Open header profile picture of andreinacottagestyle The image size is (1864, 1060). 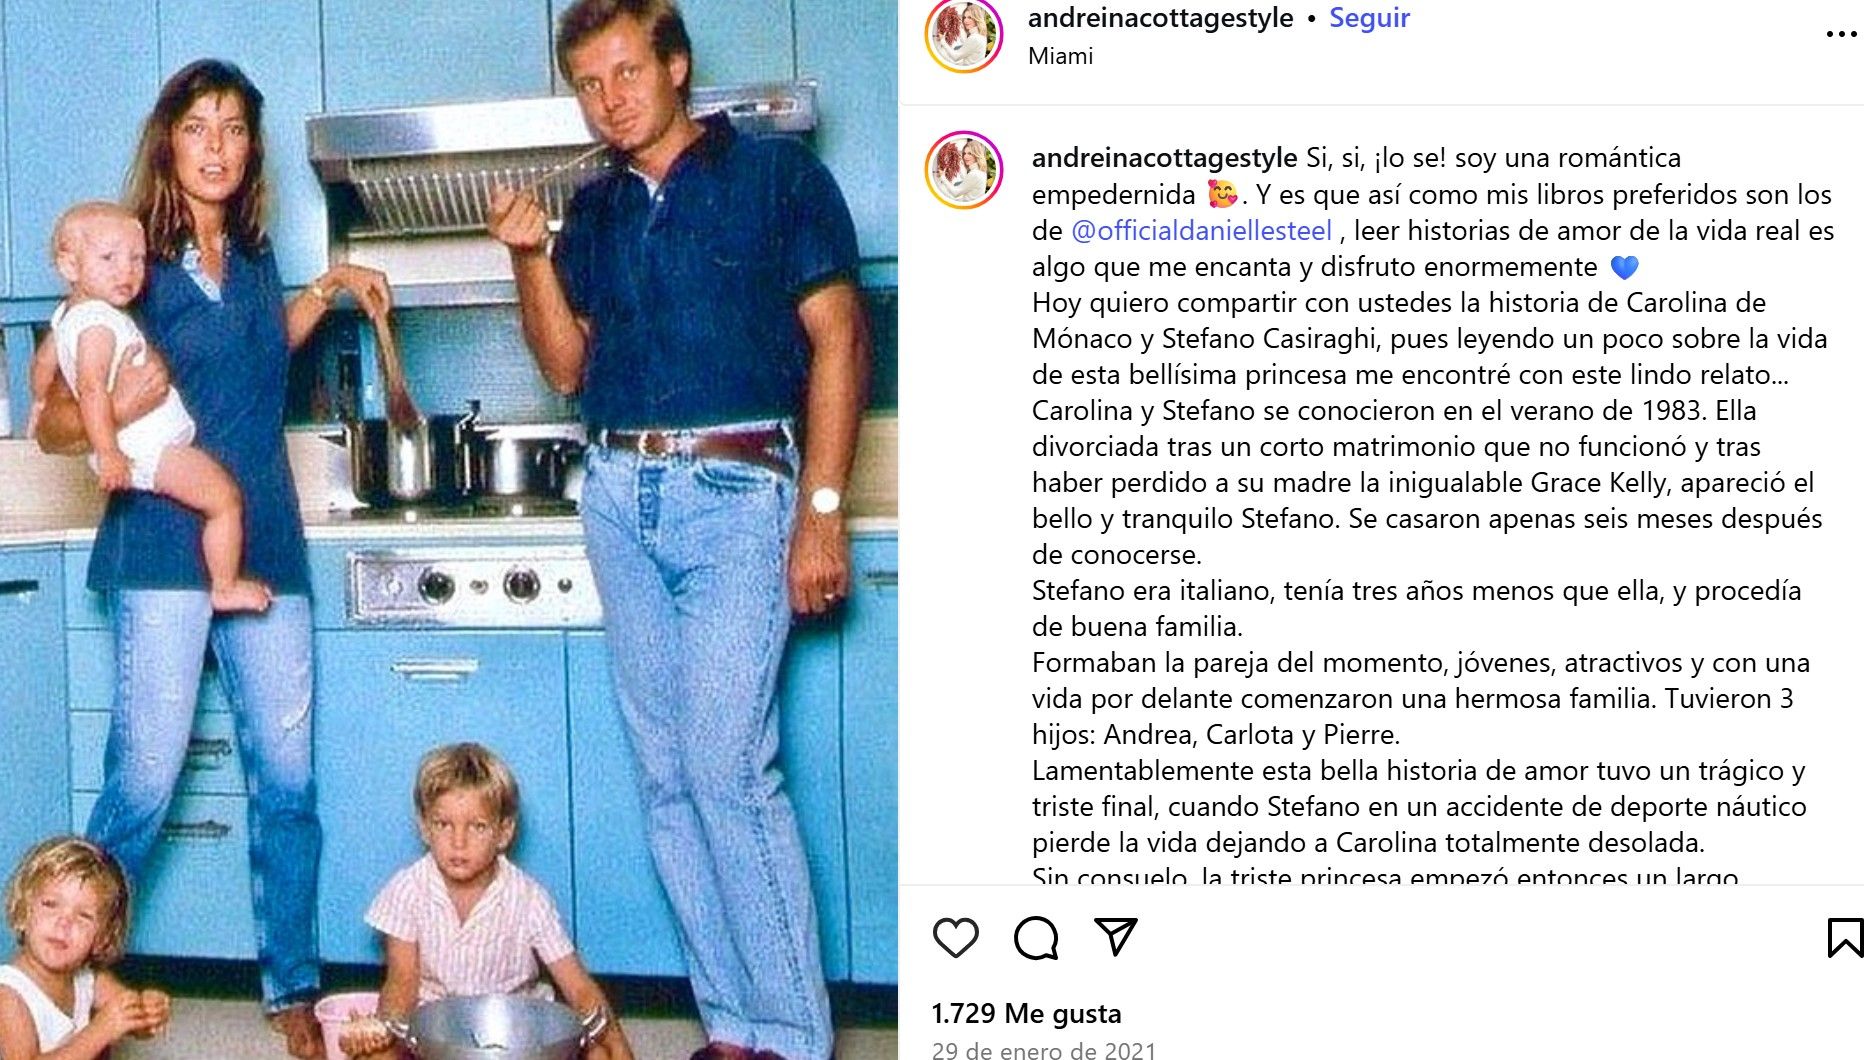pyautogui.click(x=964, y=36)
